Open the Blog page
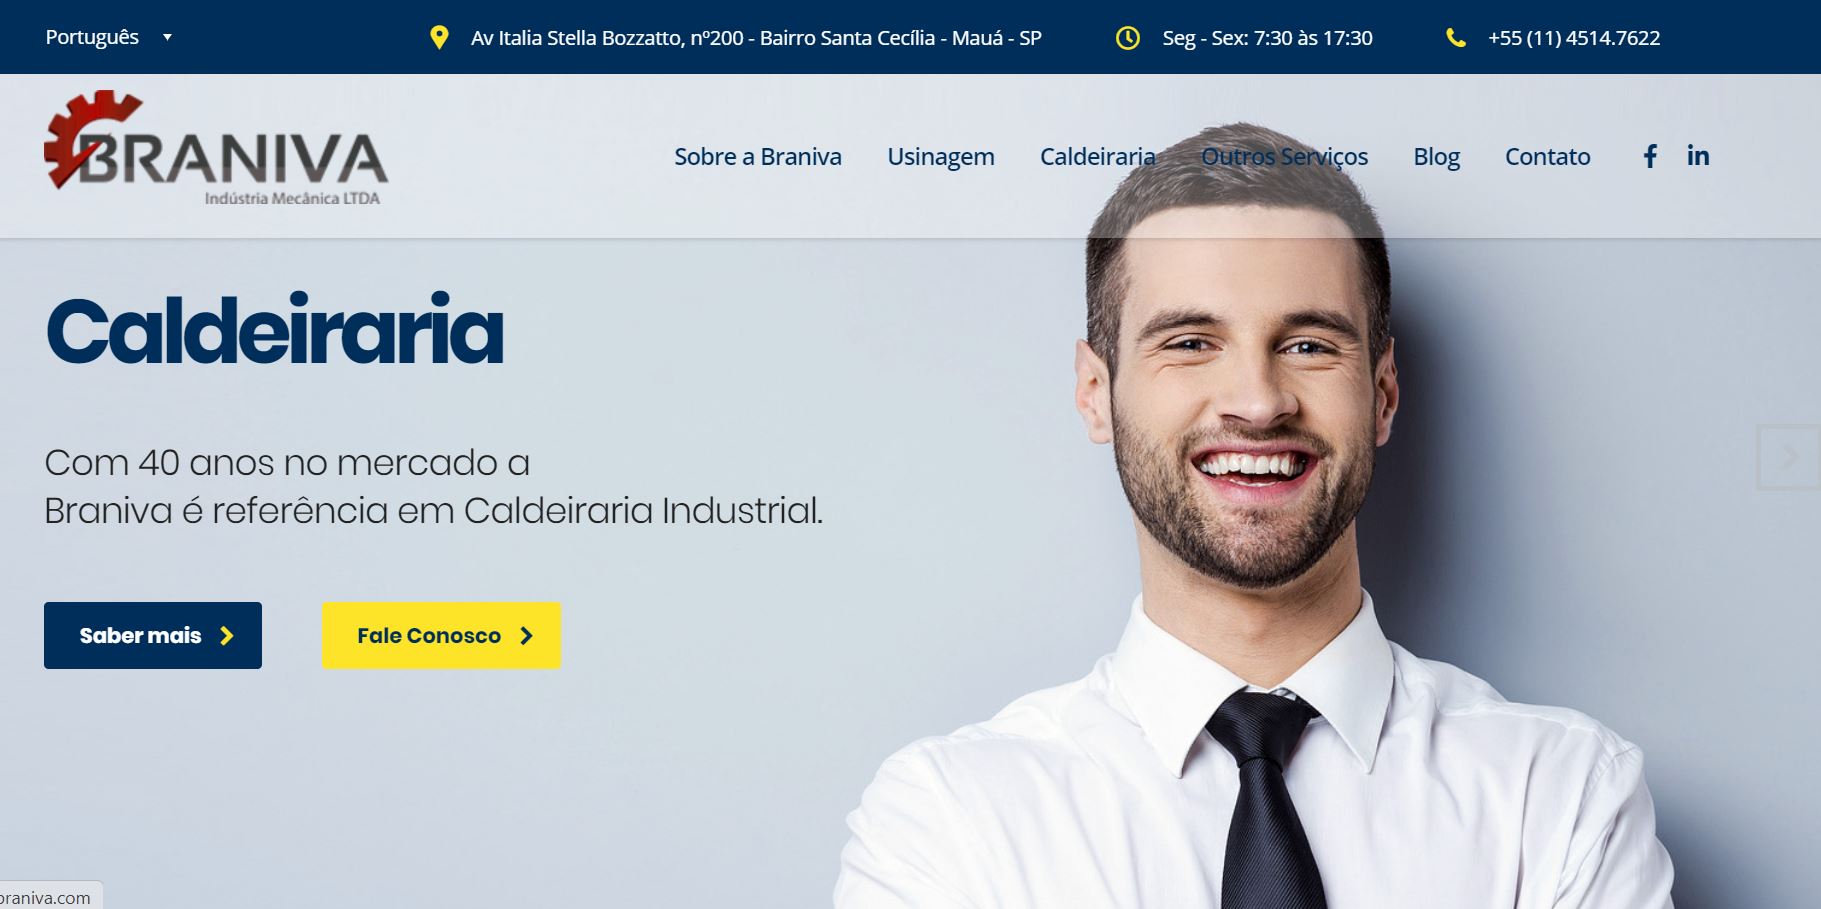The width and height of the screenshot is (1821, 909). point(1436,157)
